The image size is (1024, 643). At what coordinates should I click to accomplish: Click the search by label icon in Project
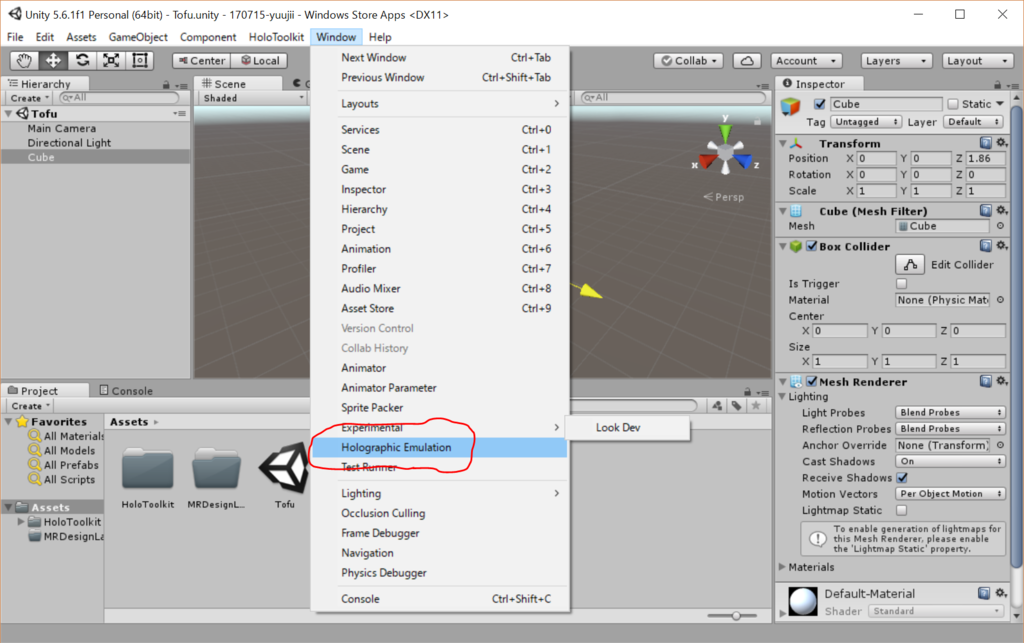(737, 406)
